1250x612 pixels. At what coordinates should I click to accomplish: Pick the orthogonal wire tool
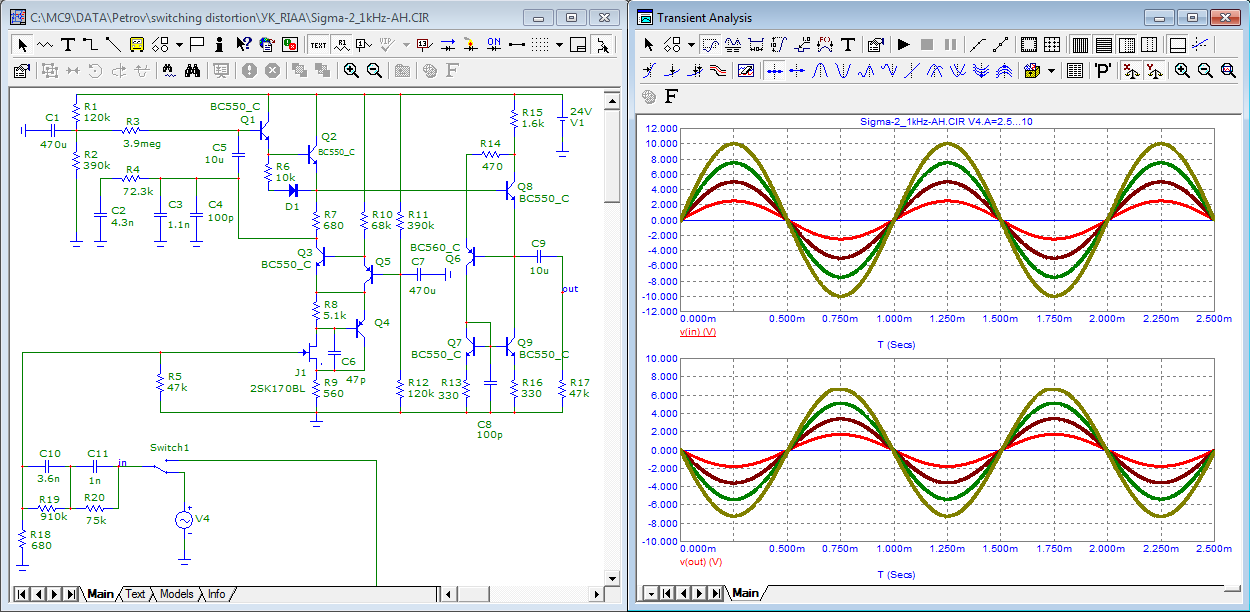(90, 44)
